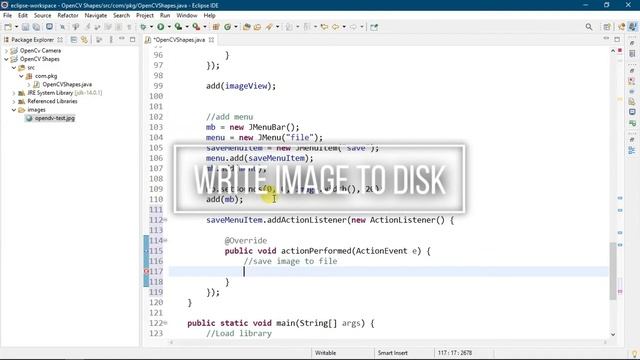
Task: Click the editor scroll-down arrow
Action: (613, 334)
